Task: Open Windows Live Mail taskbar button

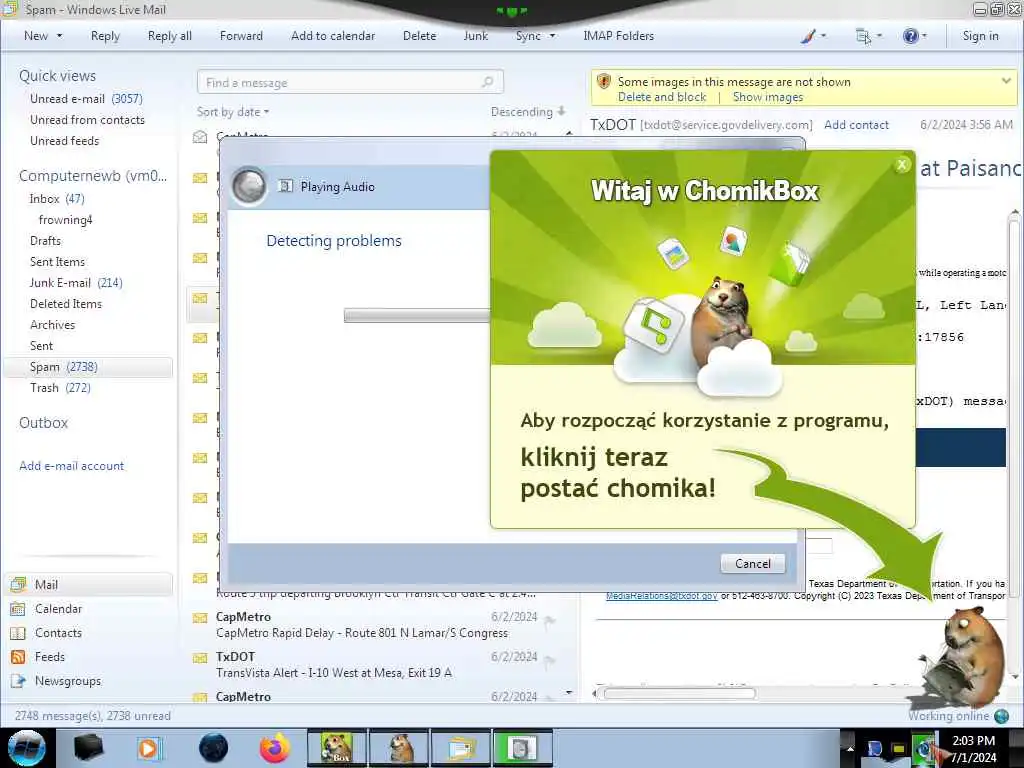Action: point(462,748)
